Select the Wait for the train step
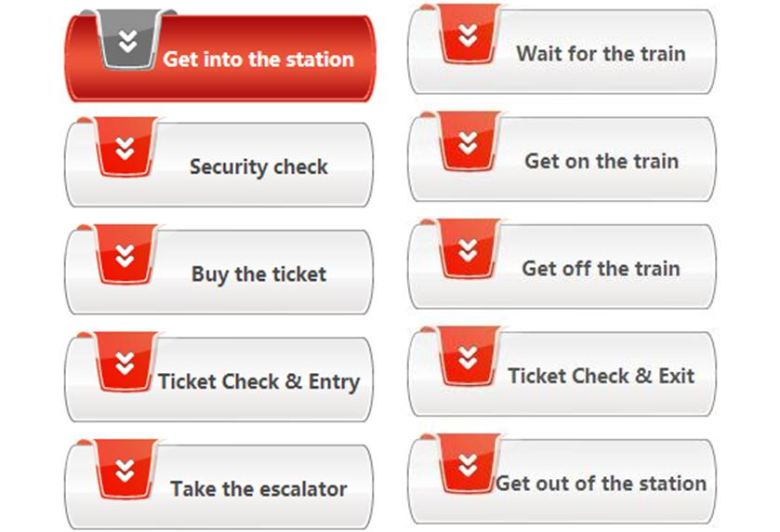 pos(601,53)
